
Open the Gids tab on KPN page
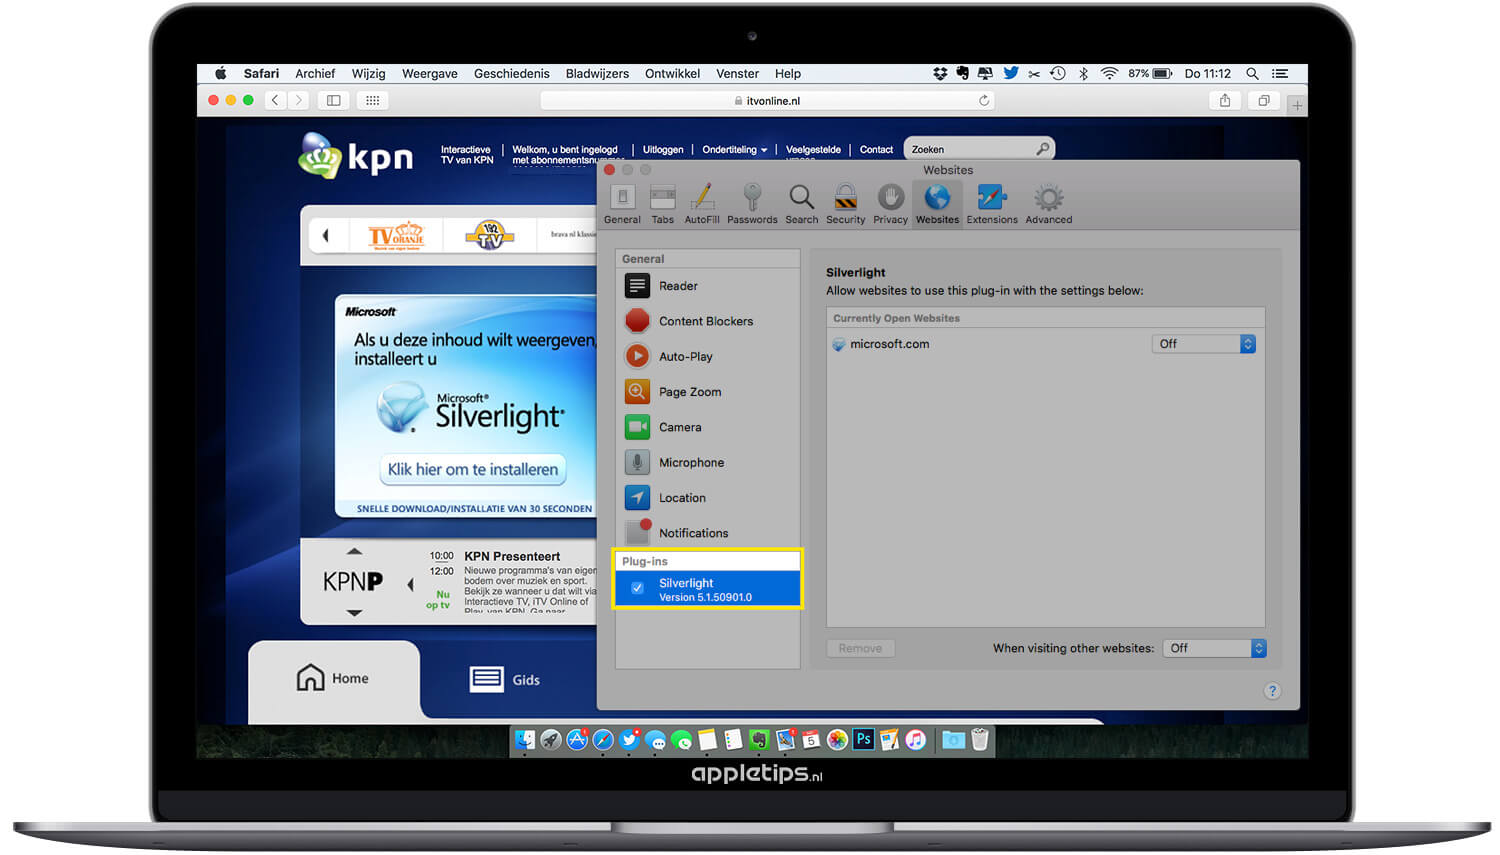(506, 680)
